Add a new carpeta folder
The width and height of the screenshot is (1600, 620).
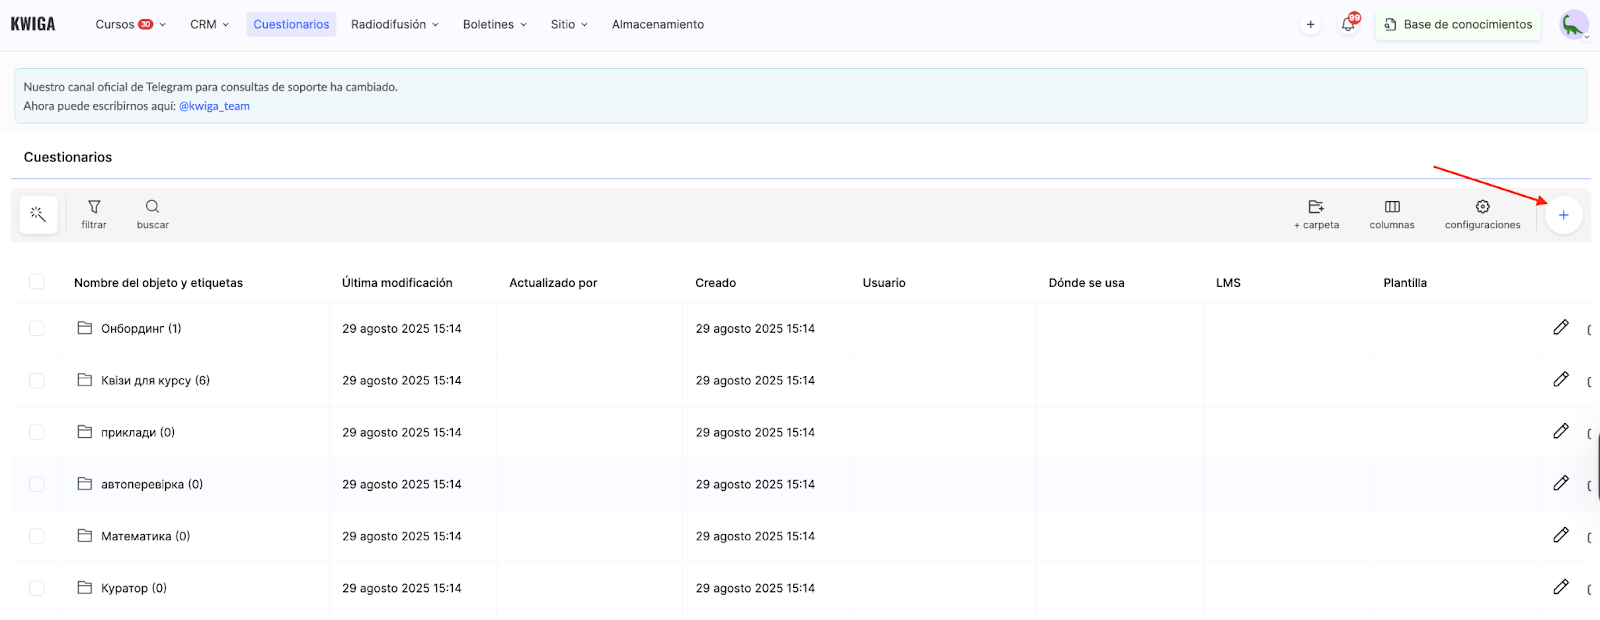[1316, 214]
